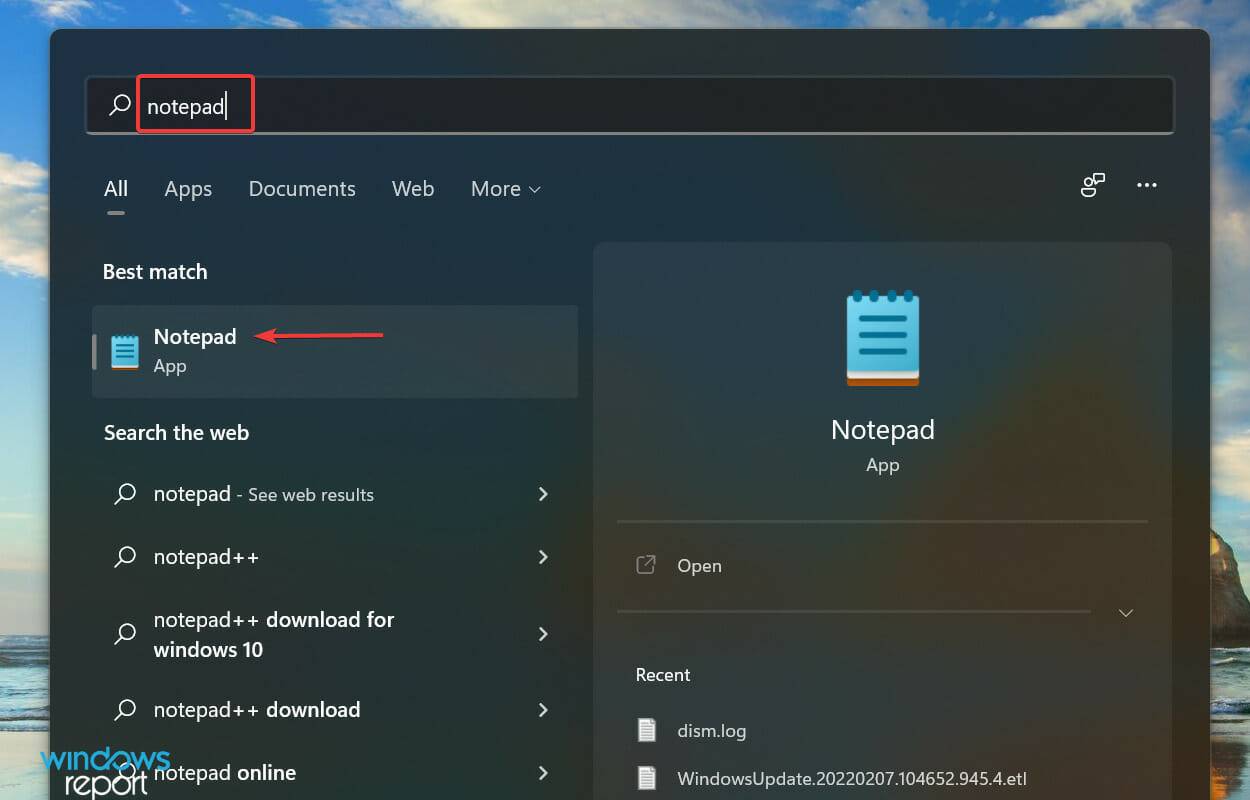Select notepad++ download for windows 10 suggestion

(x=273, y=634)
